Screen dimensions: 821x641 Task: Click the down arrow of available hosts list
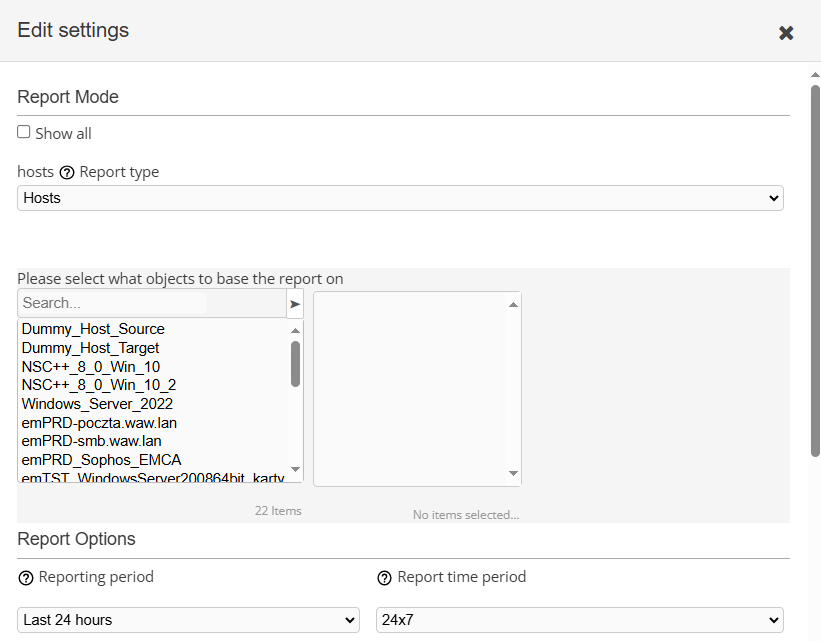(295, 469)
